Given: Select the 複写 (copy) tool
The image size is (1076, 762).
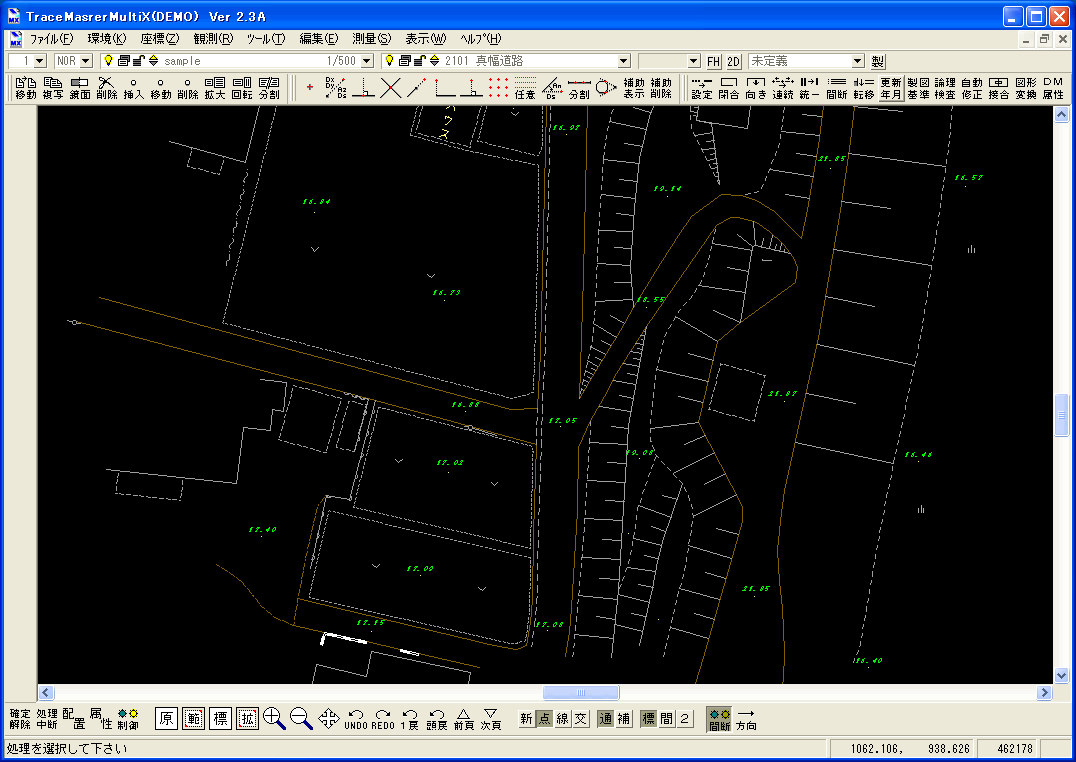Looking at the screenshot, I should (x=53, y=89).
